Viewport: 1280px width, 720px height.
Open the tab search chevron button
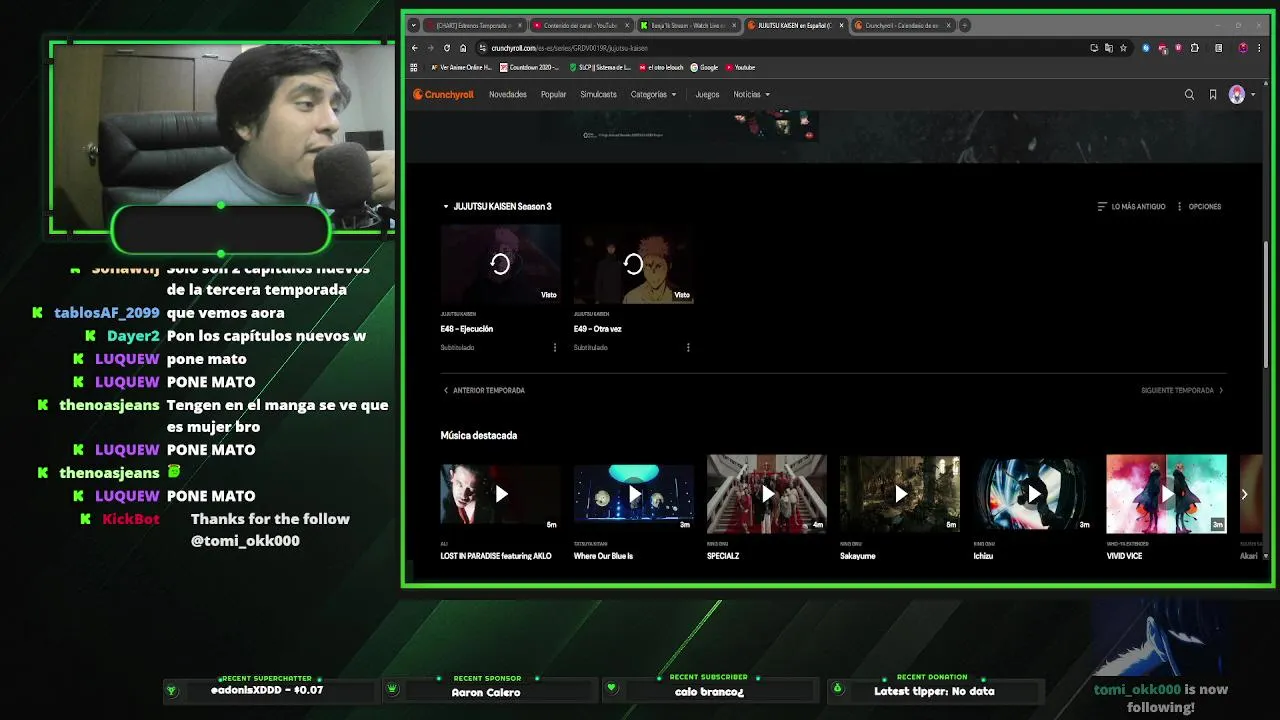pyautogui.click(x=413, y=25)
